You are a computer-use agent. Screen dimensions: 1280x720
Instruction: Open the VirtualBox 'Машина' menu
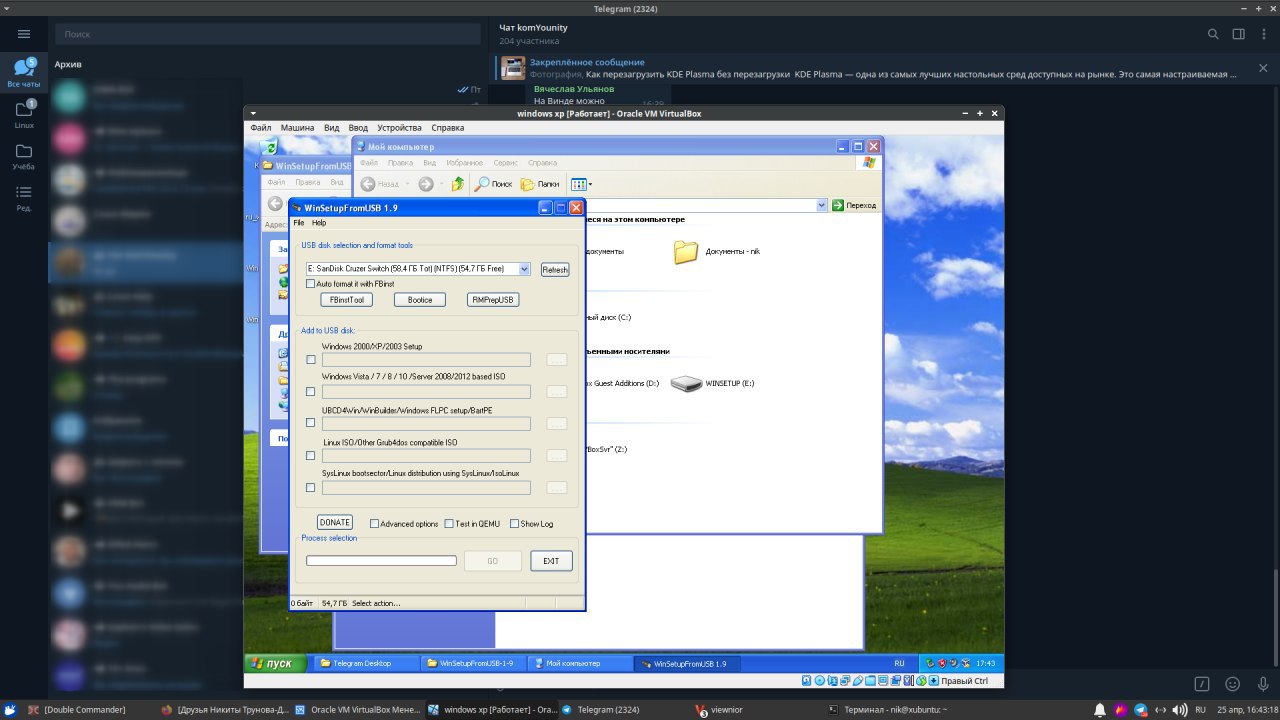[x=297, y=128]
